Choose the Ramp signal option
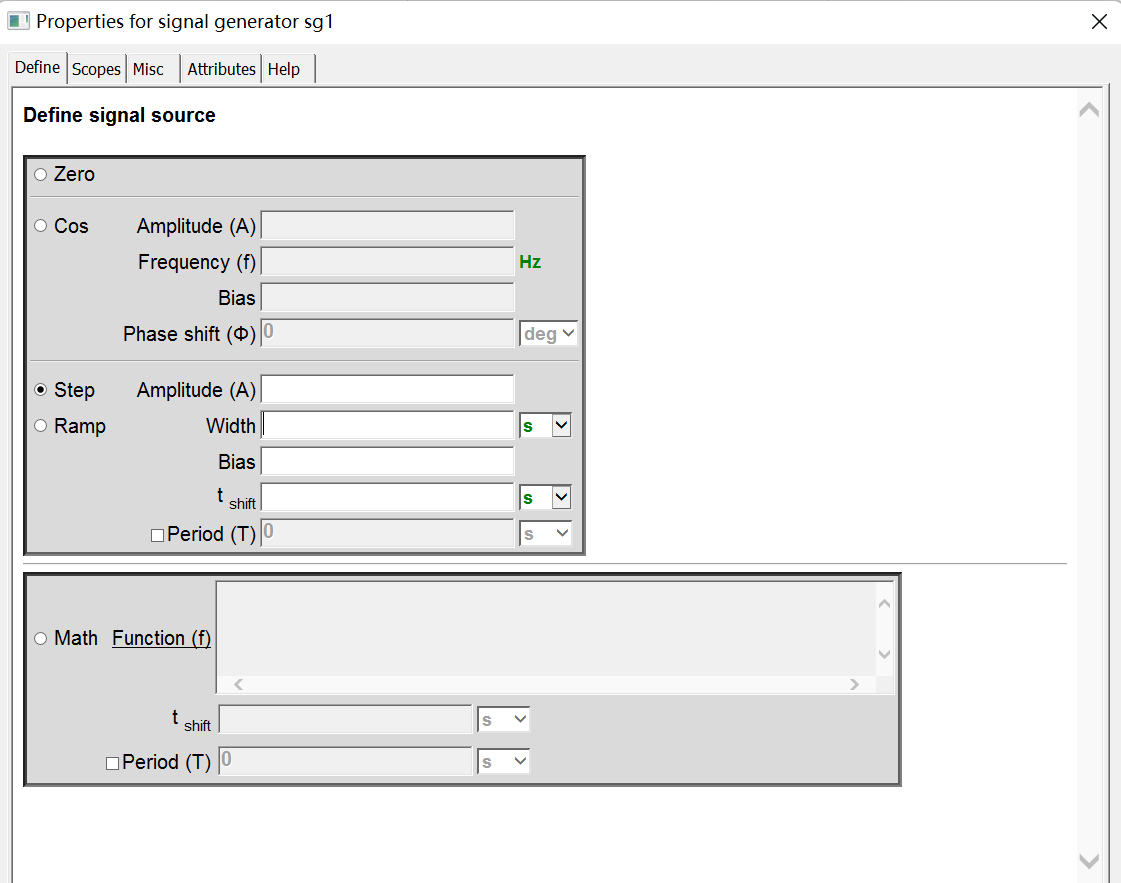The width and height of the screenshot is (1121, 883). (41, 426)
